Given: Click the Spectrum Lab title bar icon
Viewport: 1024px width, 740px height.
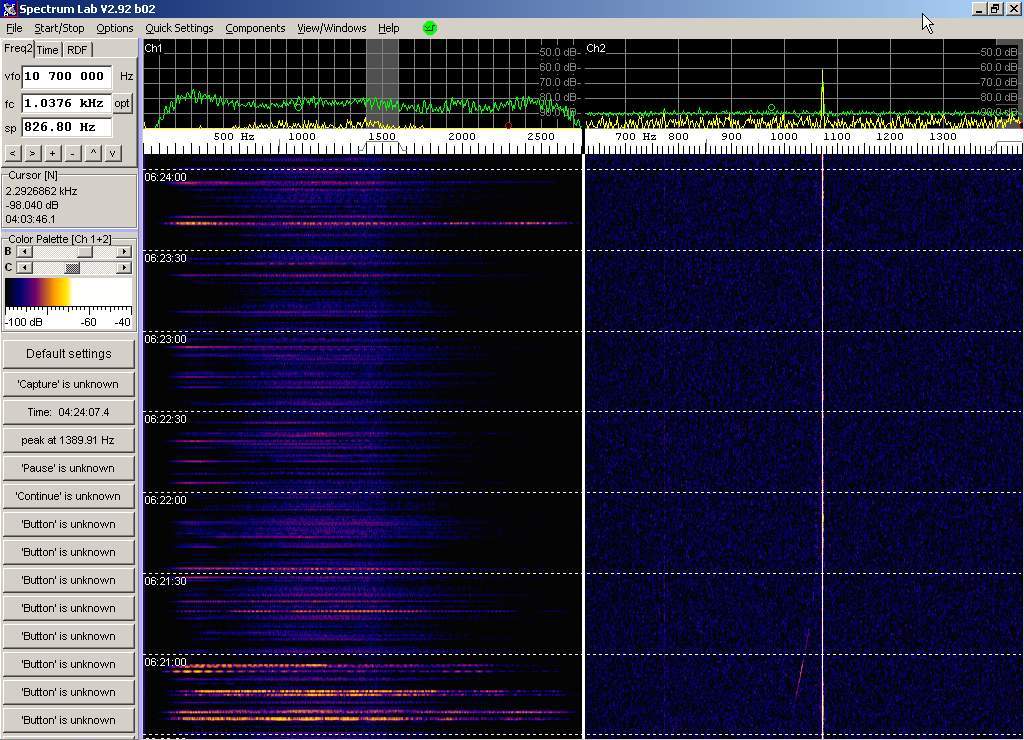Looking at the screenshot, I should 9,9.
